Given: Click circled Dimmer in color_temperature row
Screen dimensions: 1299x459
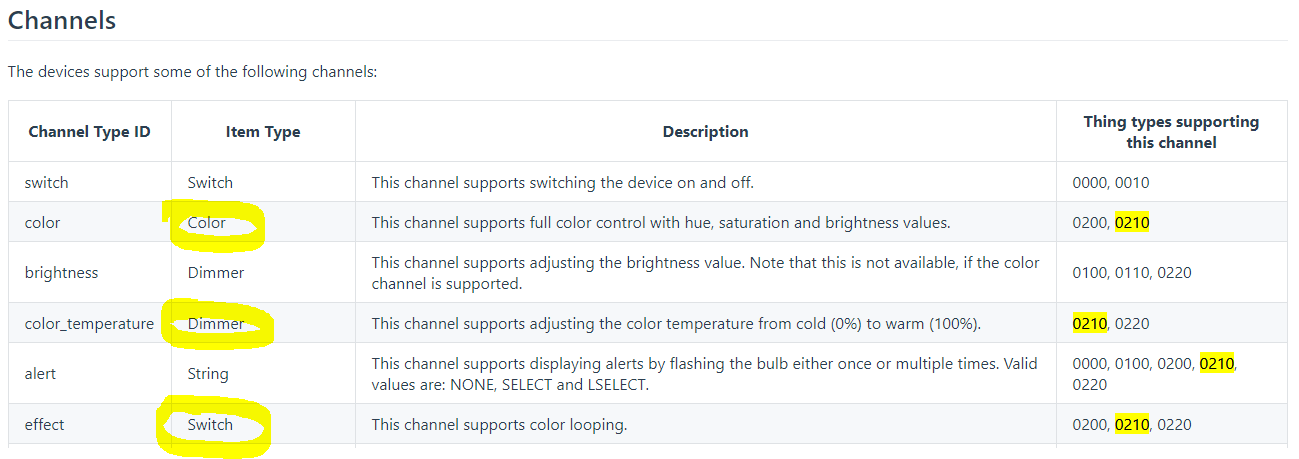Looking at the screenshot, I should (x=216, y=323).
